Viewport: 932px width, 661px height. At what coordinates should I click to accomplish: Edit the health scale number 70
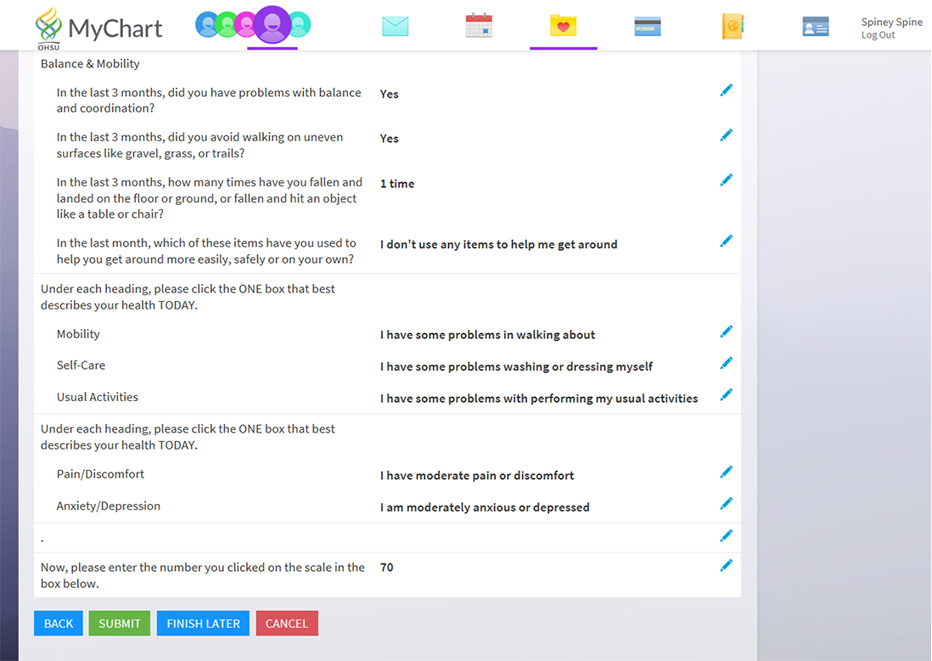click(x=726, y=566)
